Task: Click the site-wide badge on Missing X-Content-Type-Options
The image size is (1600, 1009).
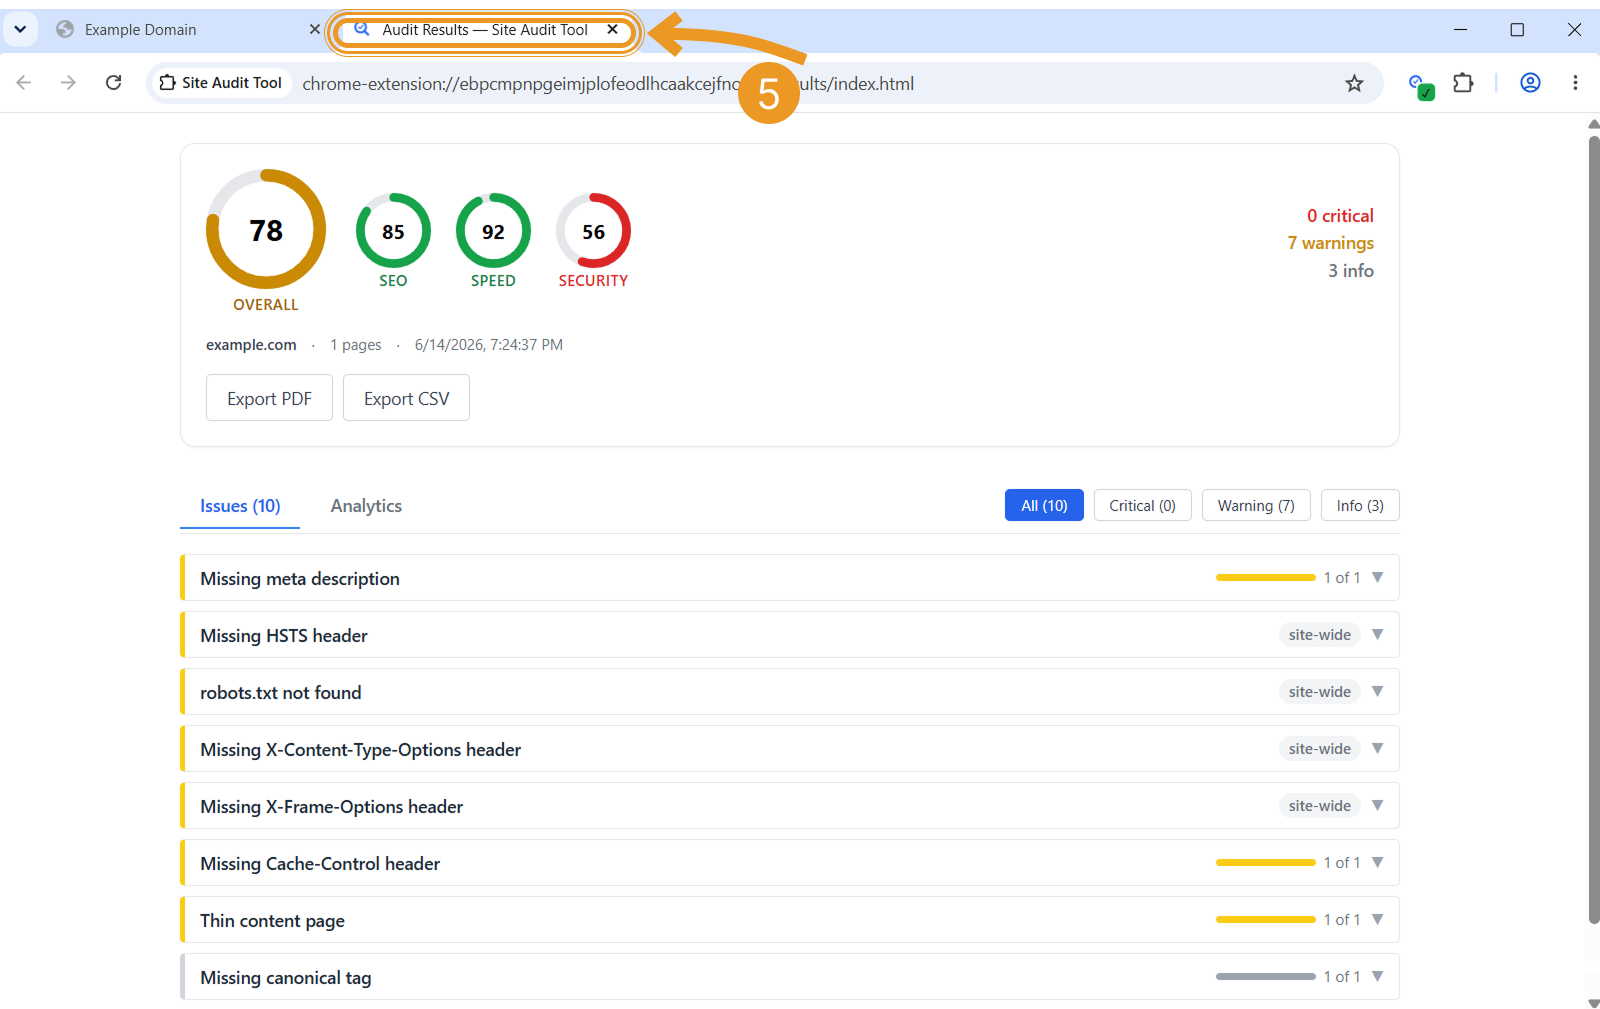Action: (1319, 749)
